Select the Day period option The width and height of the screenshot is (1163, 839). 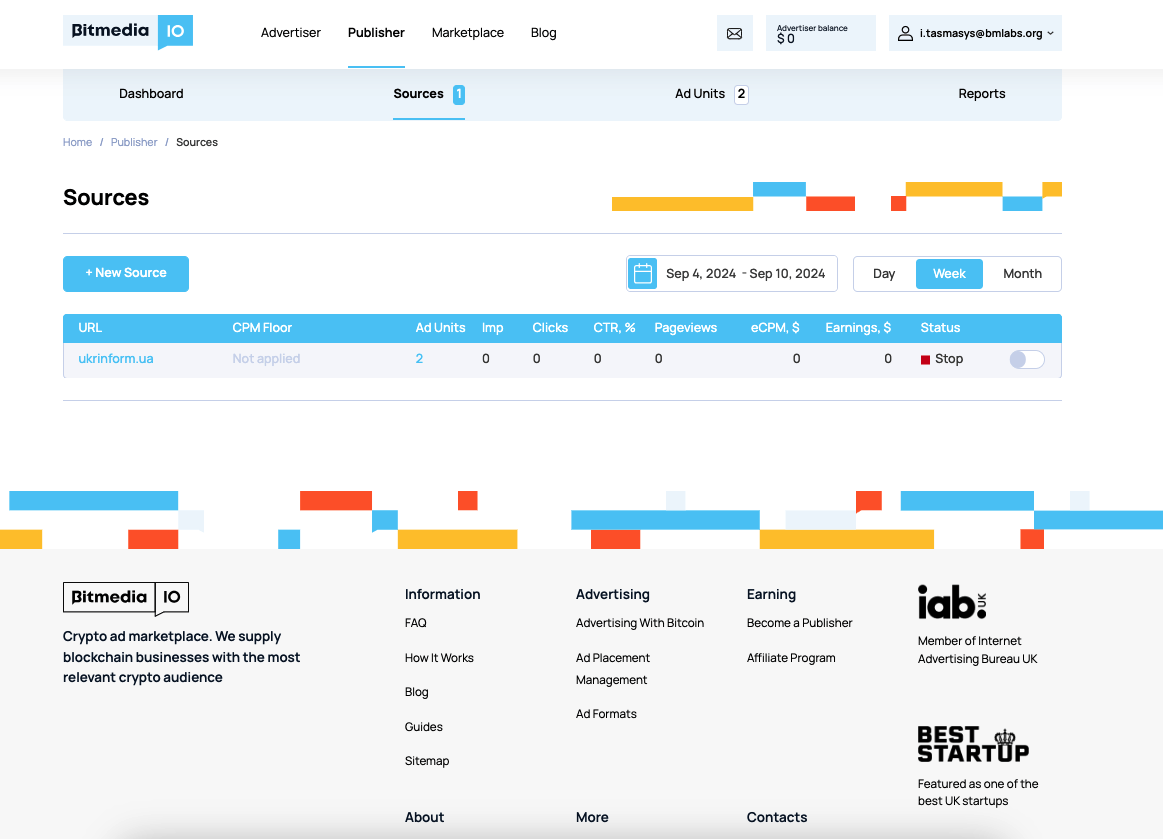(884, 274)
